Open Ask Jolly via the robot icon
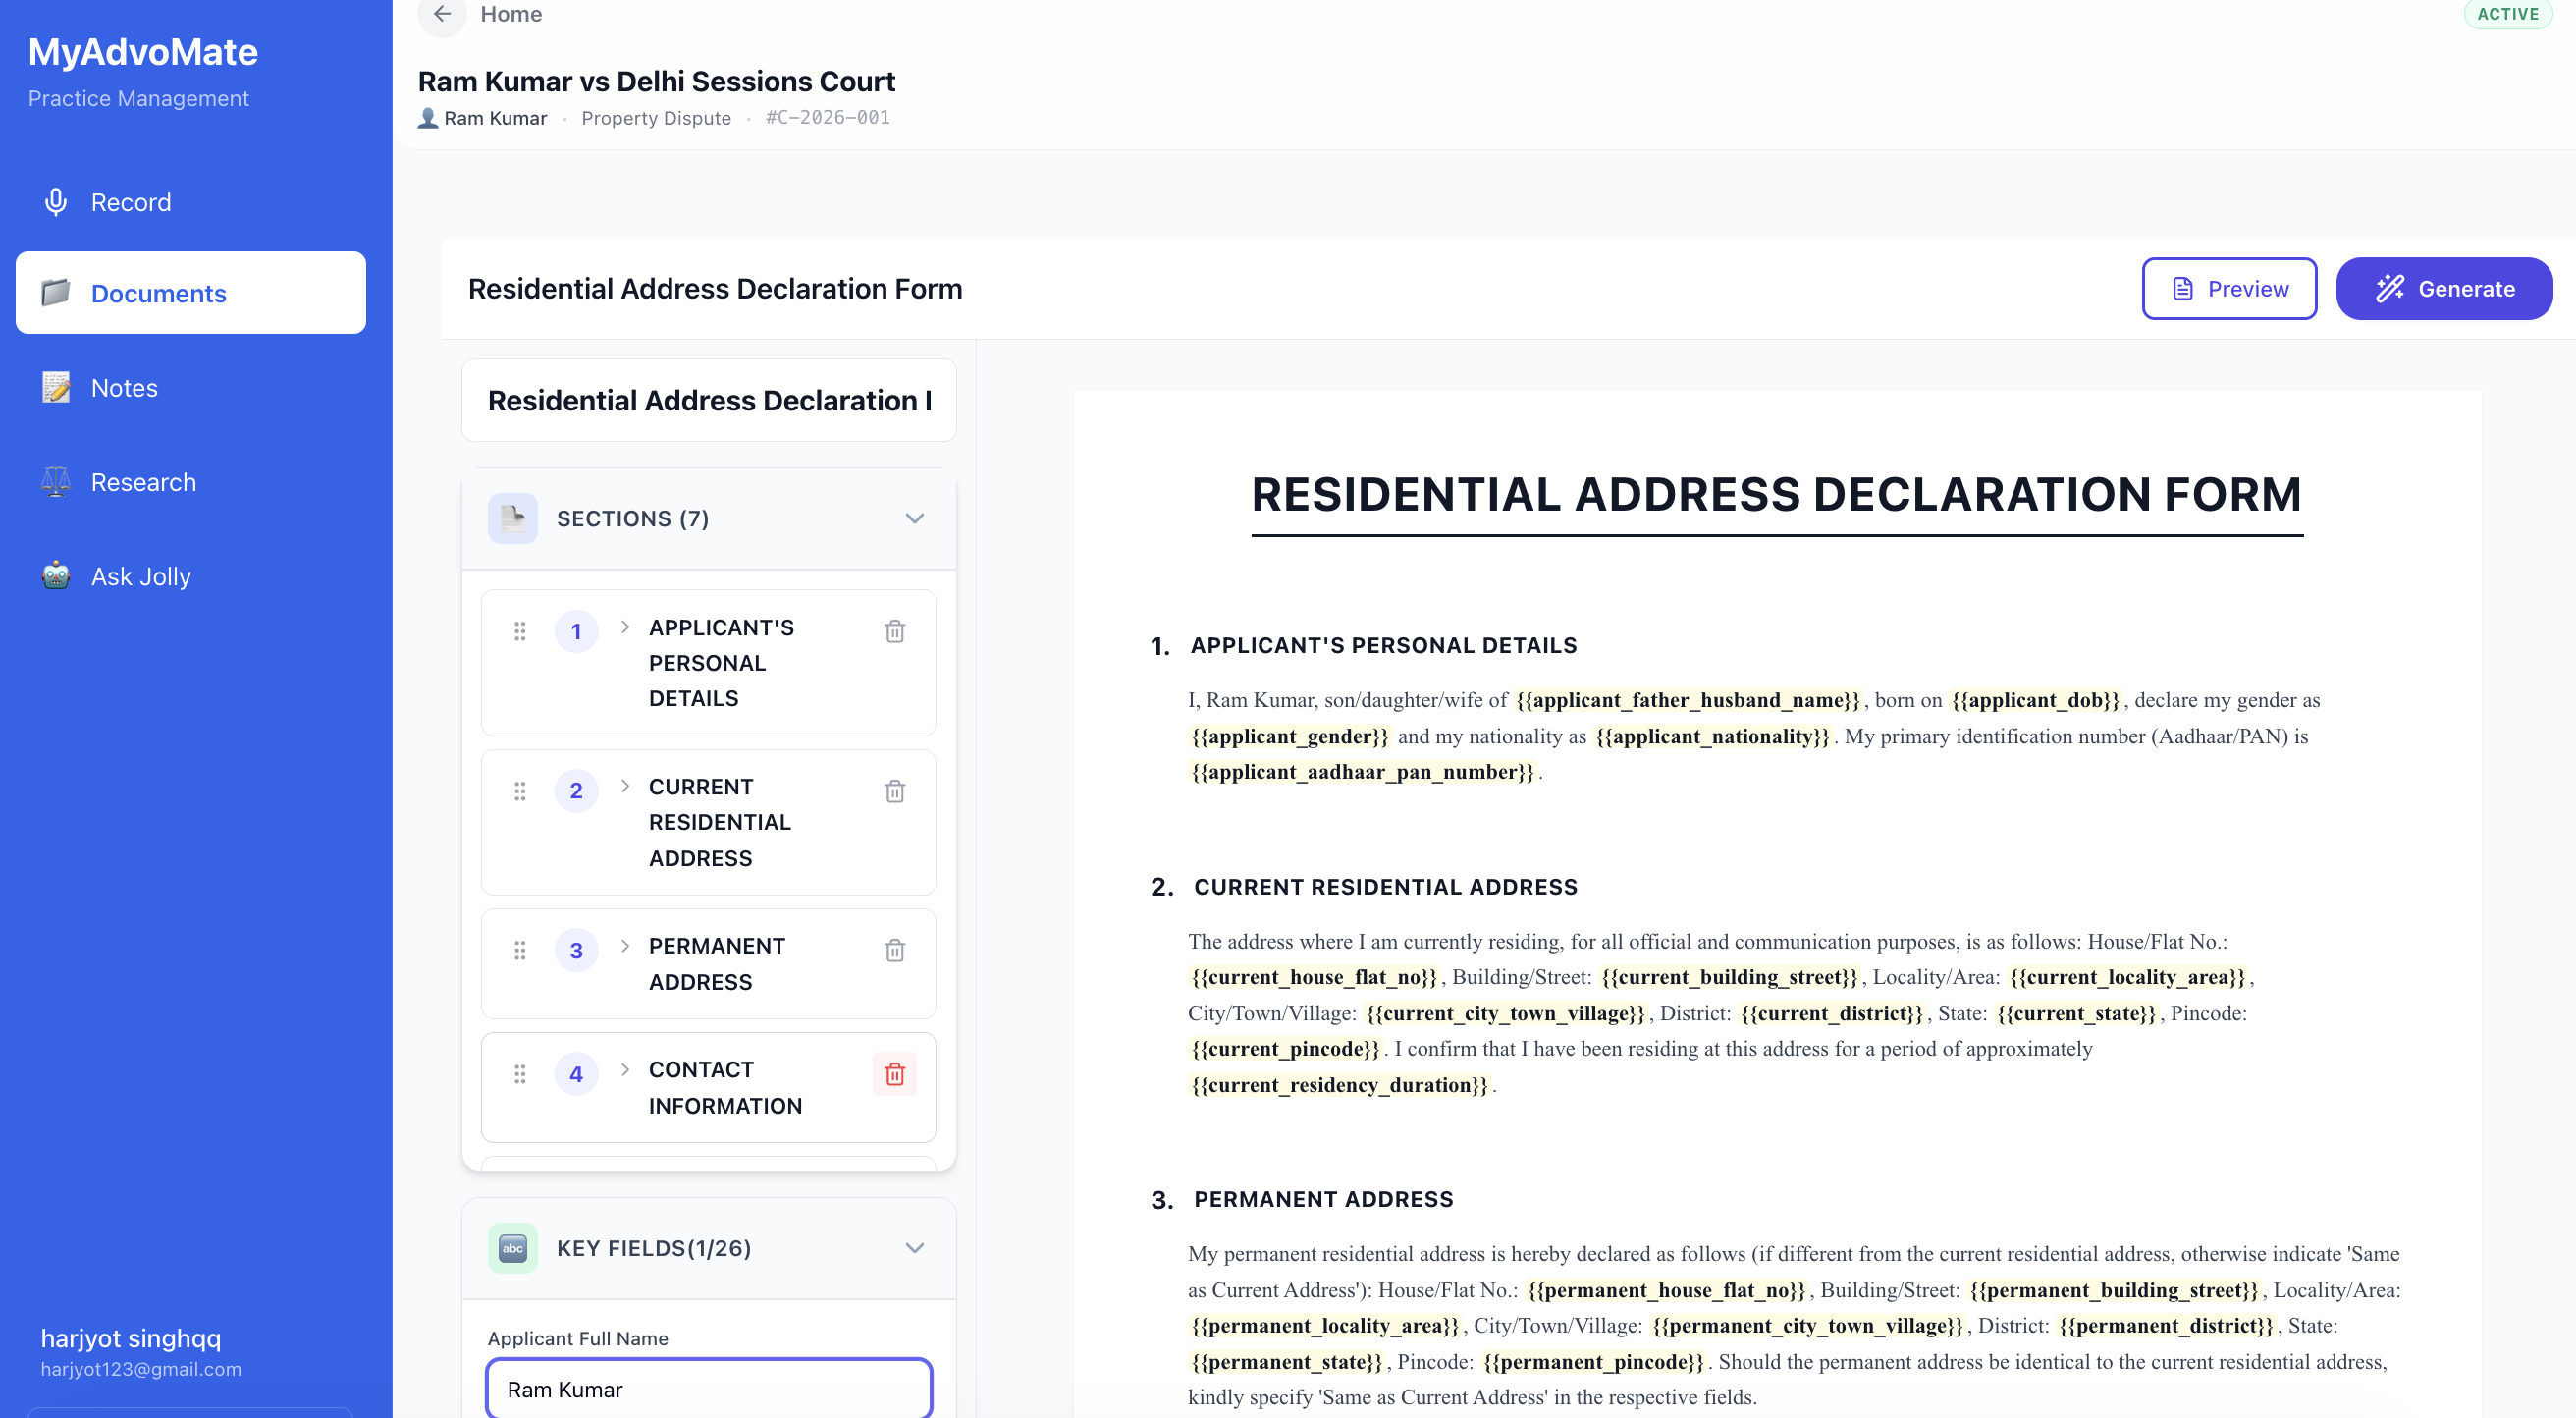The width and height of the screenshot is (2576, 1418). 55,575
